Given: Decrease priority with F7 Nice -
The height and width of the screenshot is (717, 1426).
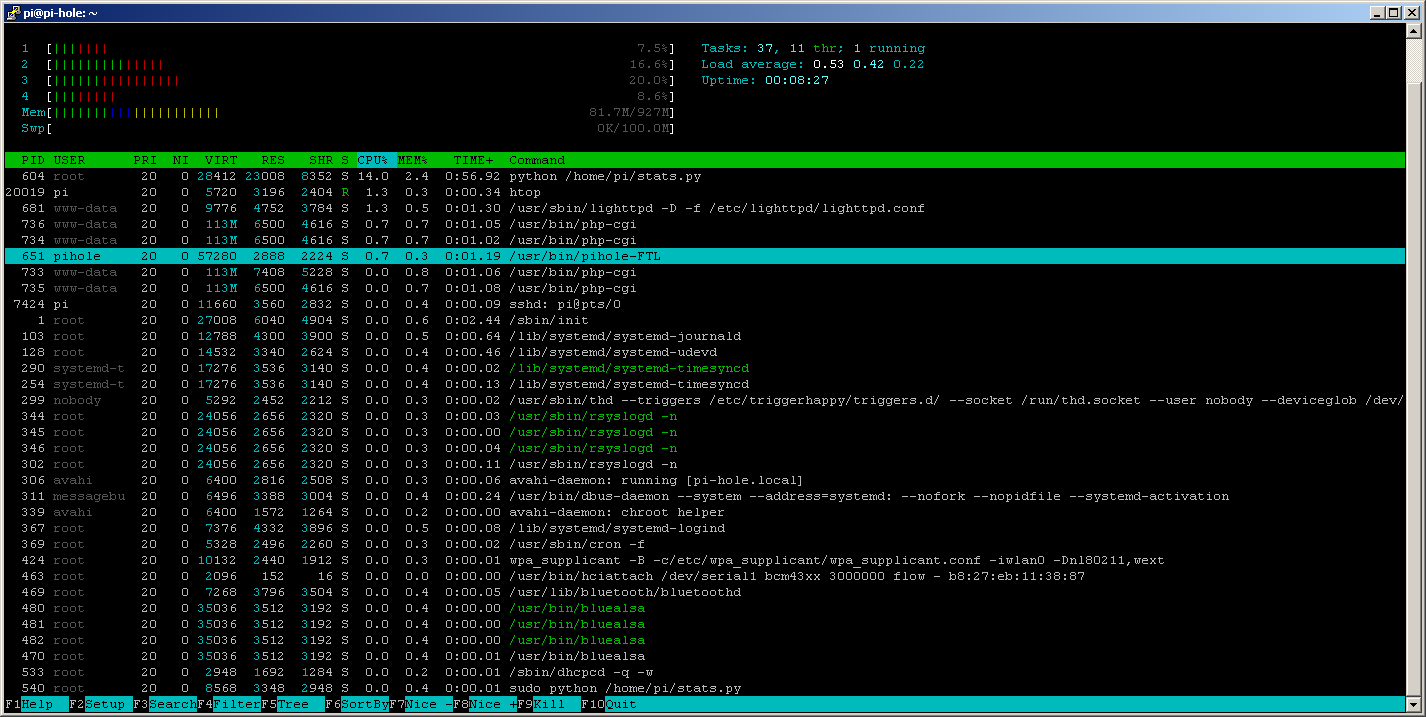Looking at the screenshot, I should click(x=429, y=704).
